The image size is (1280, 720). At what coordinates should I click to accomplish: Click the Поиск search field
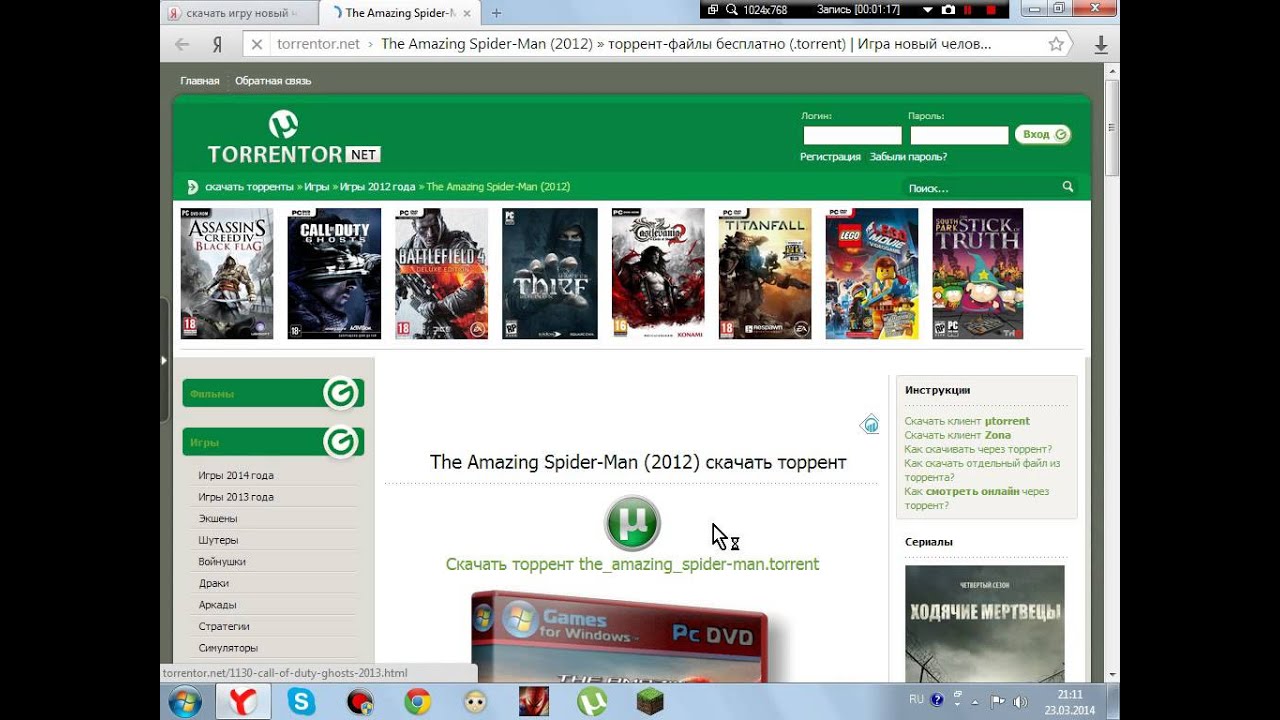[x=980, y=187]
